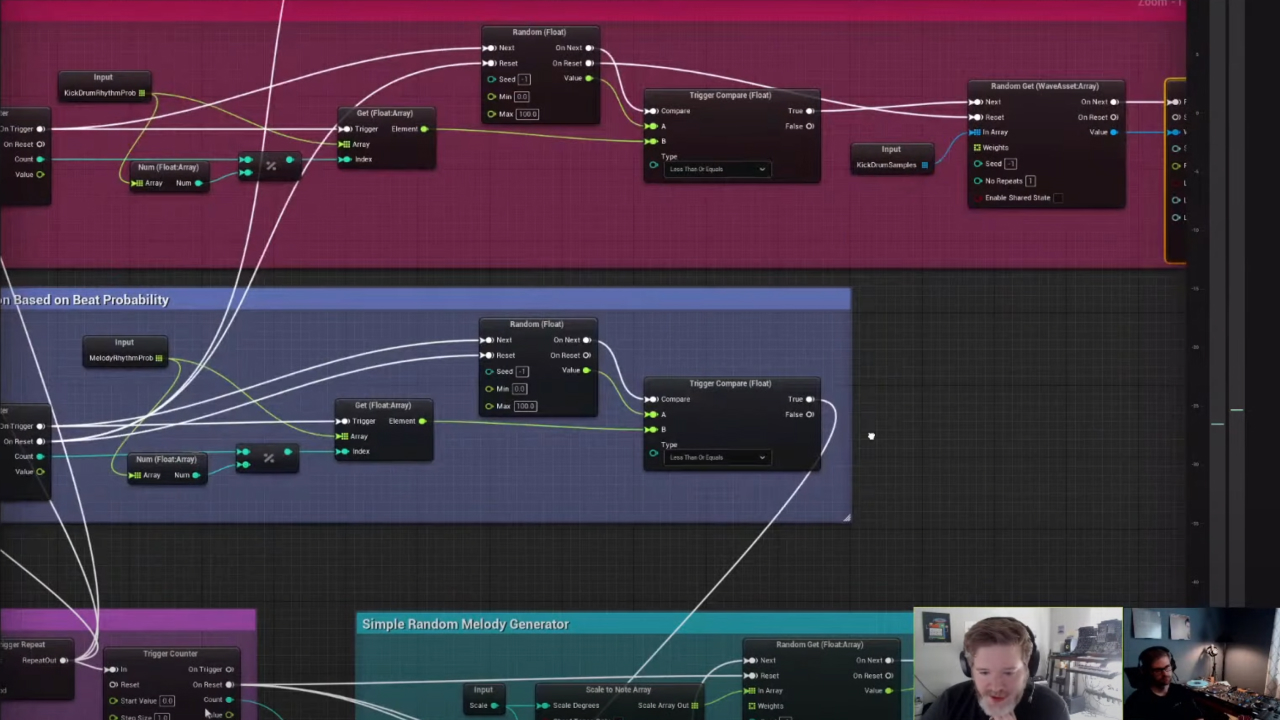Select the In Array pin on Random Get (WaveAsset:Array)
Screen dimensions: 1280x720
[x=977, y=132]
